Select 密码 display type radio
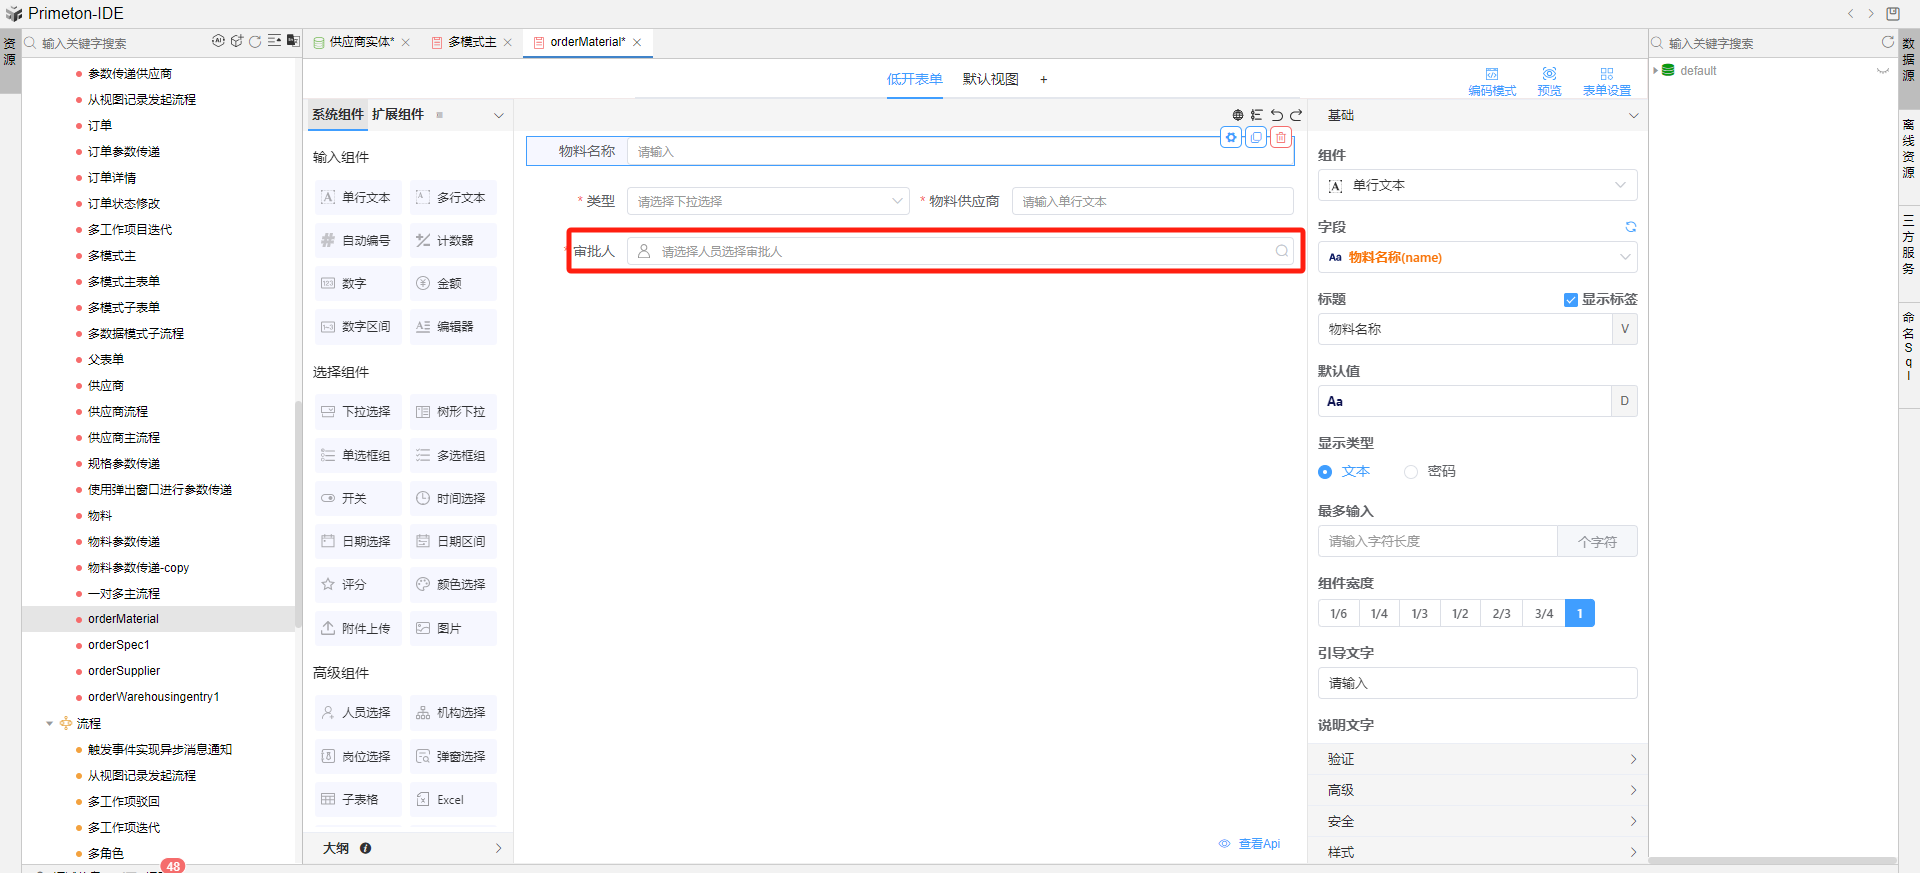Screen dimensions: 1920x873 click(x=1411, y=472)
